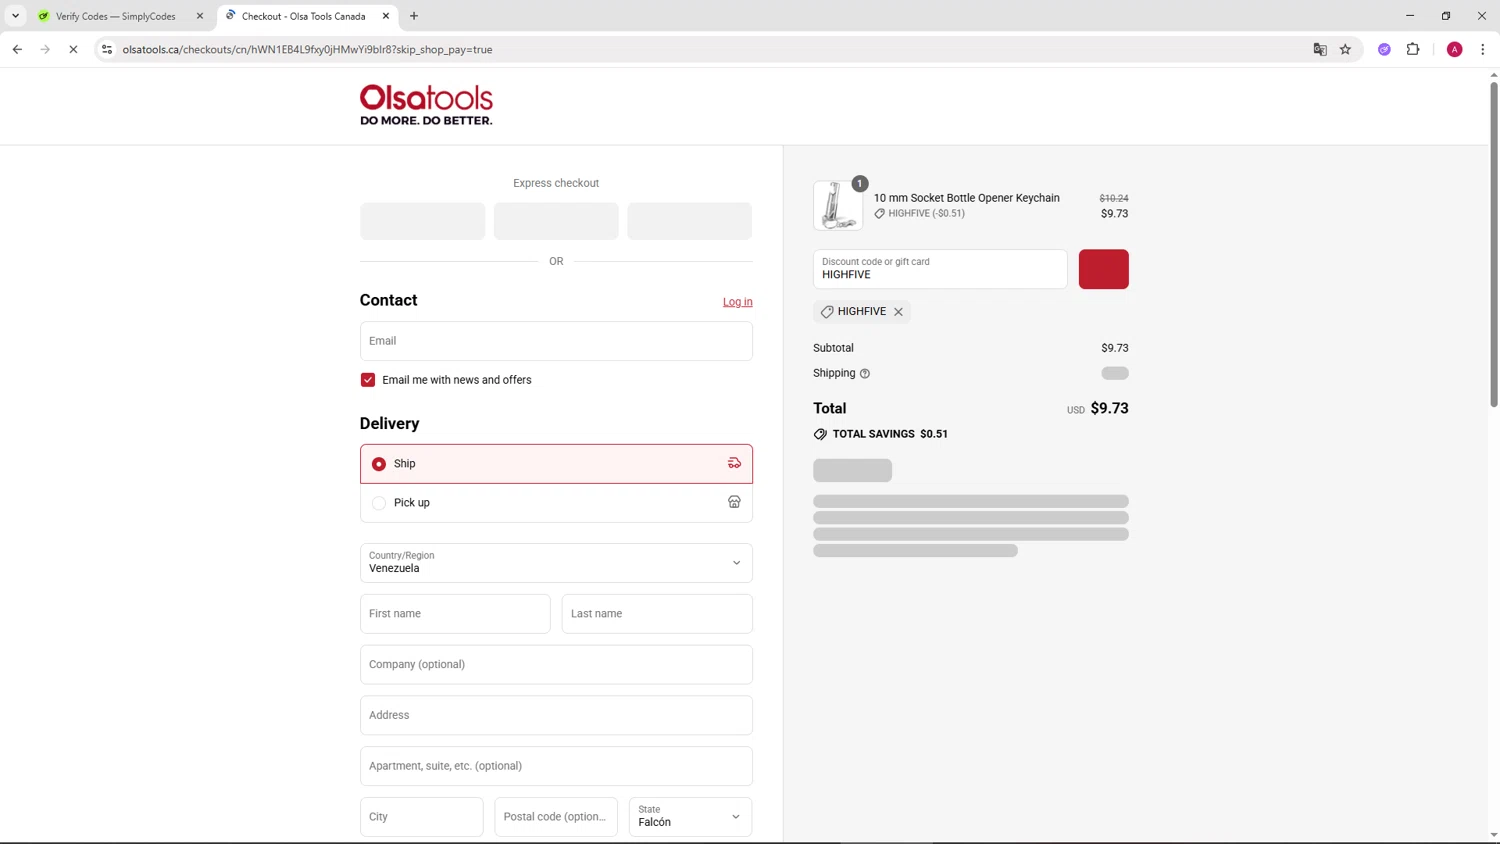This screenshot has width=1500, height=844.
Task: Select the Ship delivery option
Action: [x=556, y=464]
